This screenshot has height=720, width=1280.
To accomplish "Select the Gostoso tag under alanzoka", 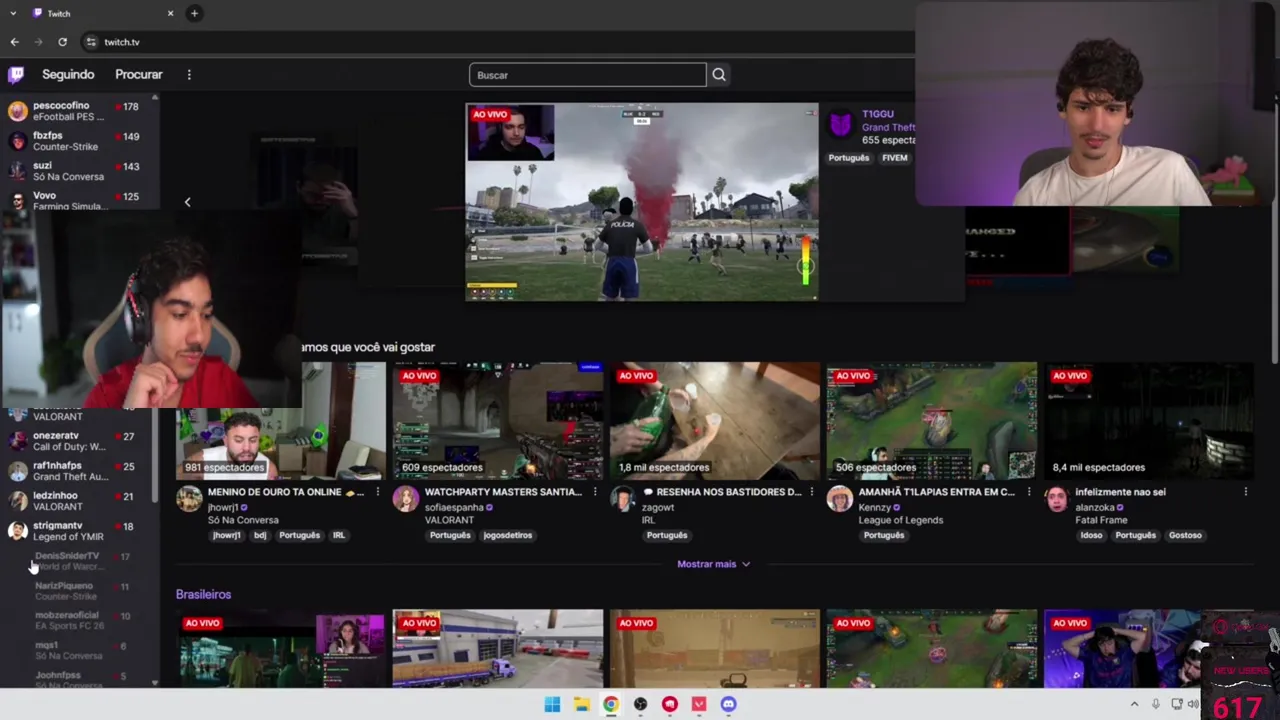I will [1185, 535].
